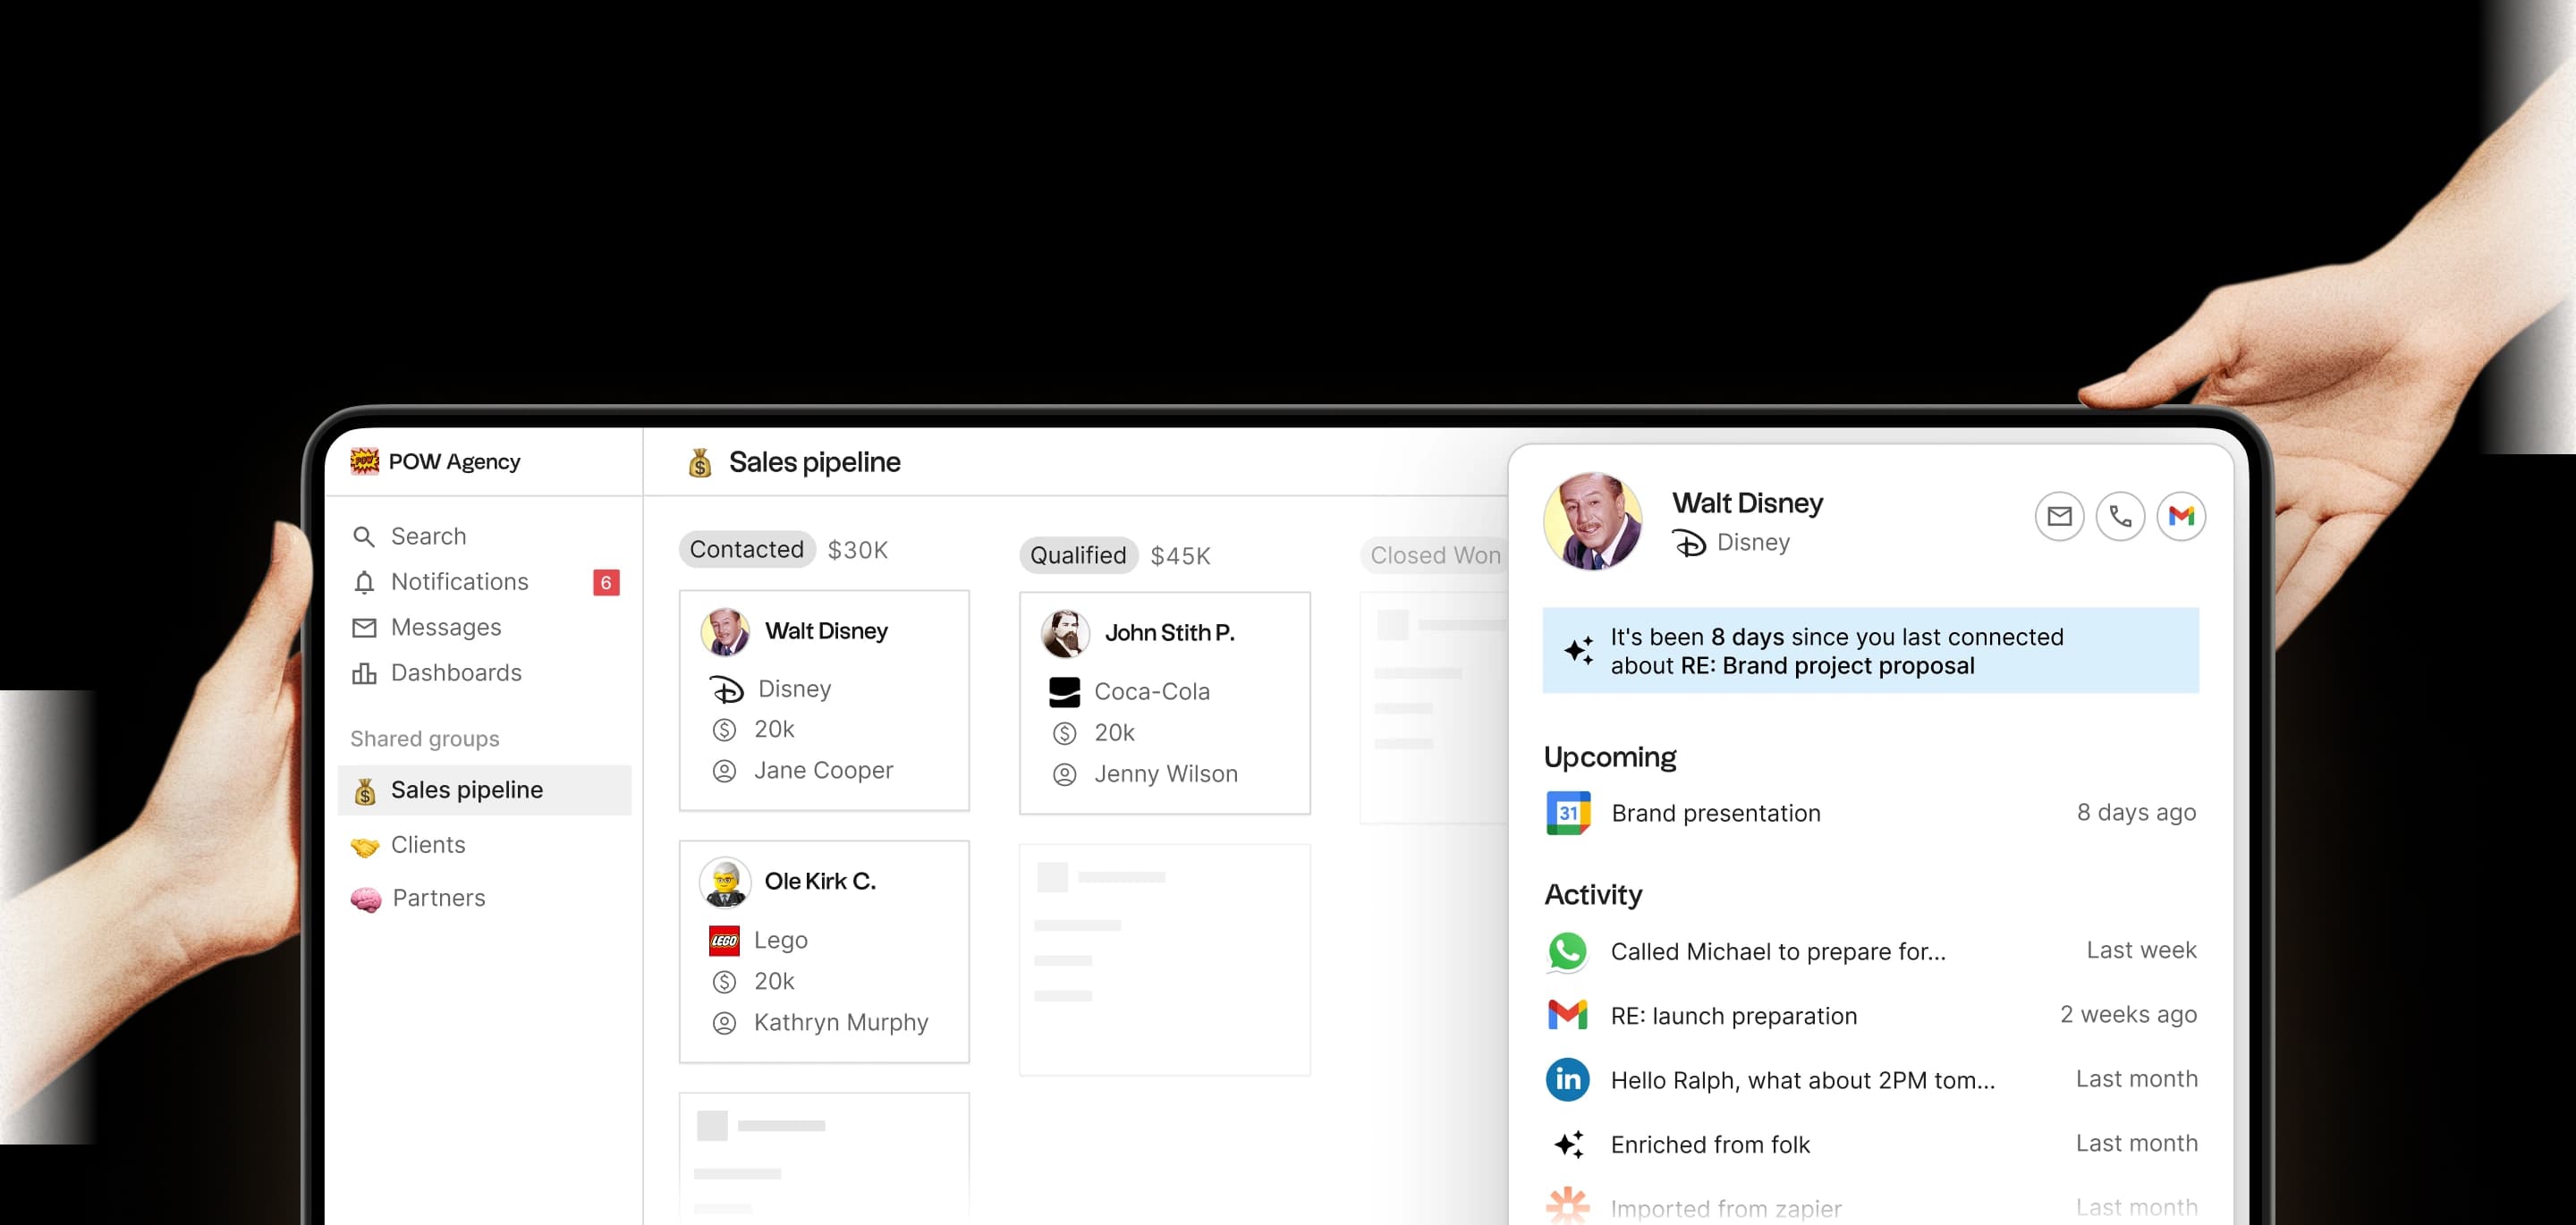Click the Notifications bell icon

coord(364,582)
